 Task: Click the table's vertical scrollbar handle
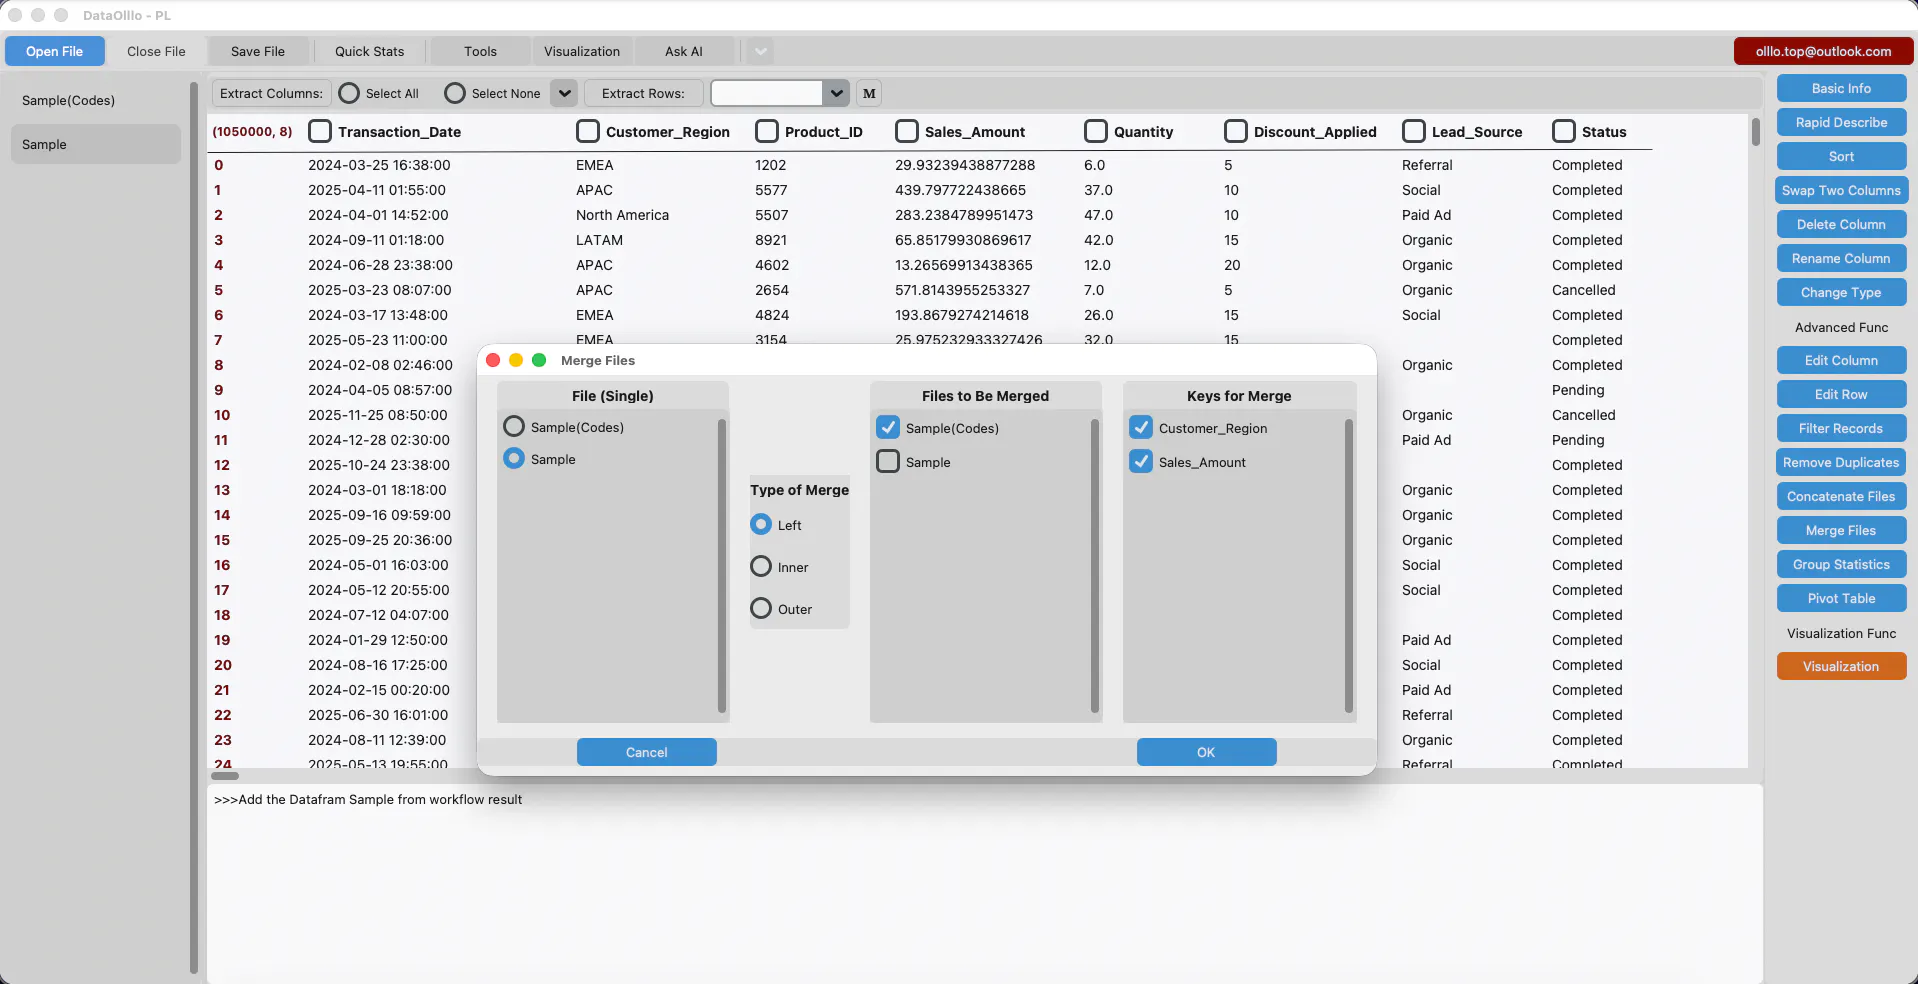coord(1755,132)
